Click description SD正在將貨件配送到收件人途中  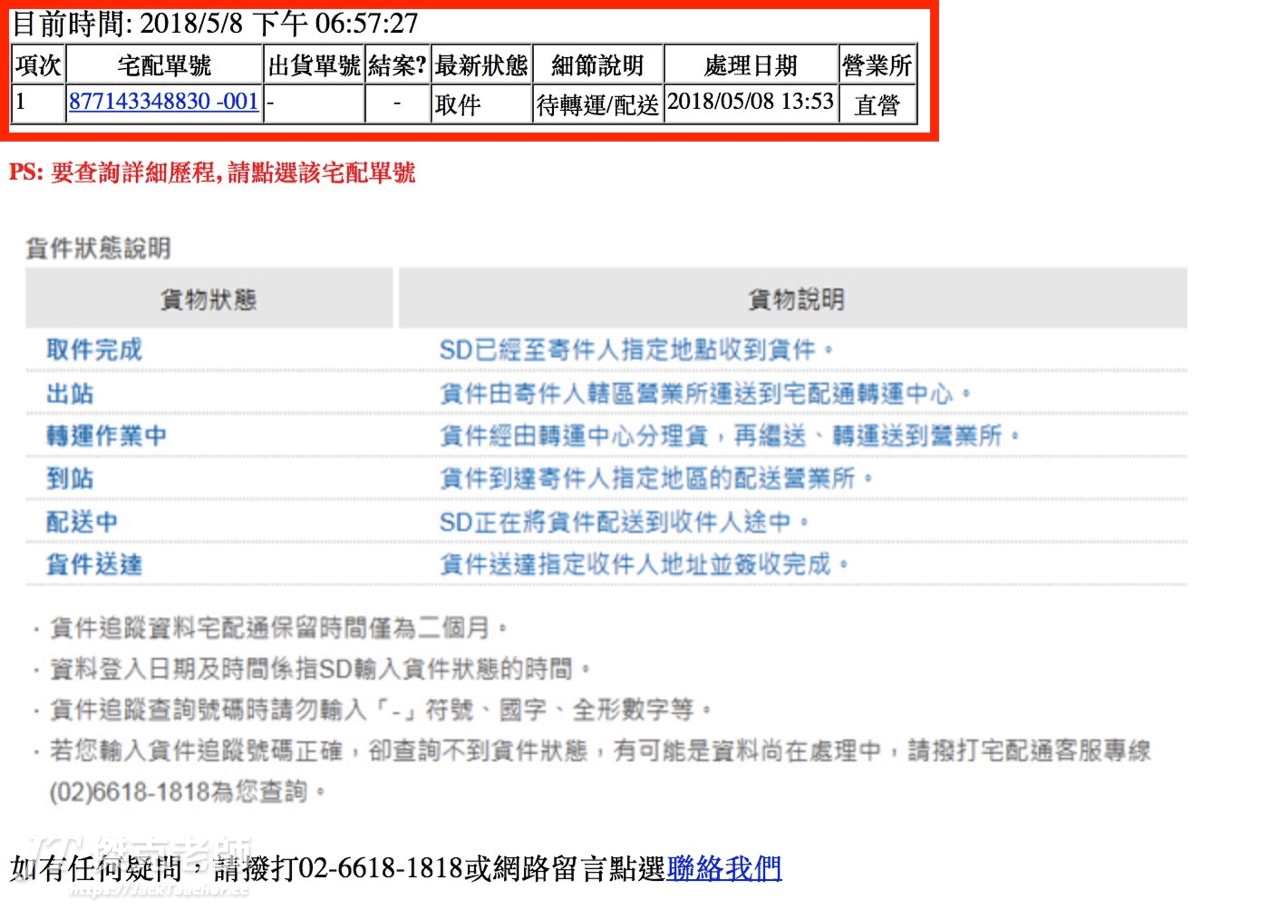[625, 522]
